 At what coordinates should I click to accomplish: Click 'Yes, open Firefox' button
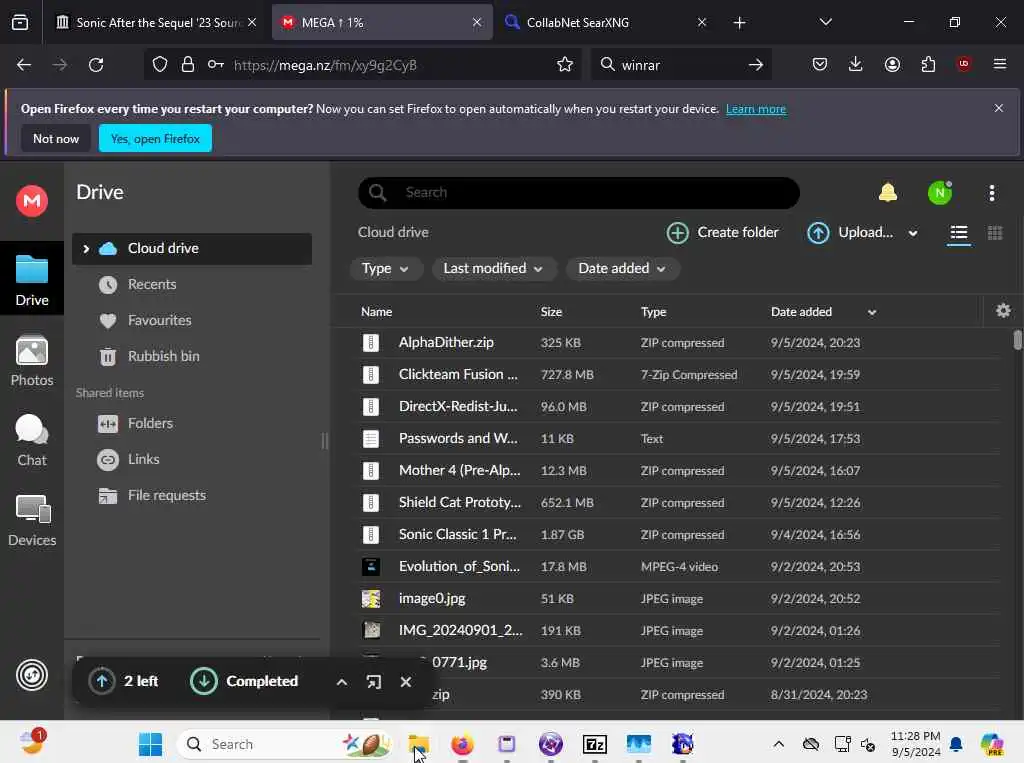(x=155, y=138)
